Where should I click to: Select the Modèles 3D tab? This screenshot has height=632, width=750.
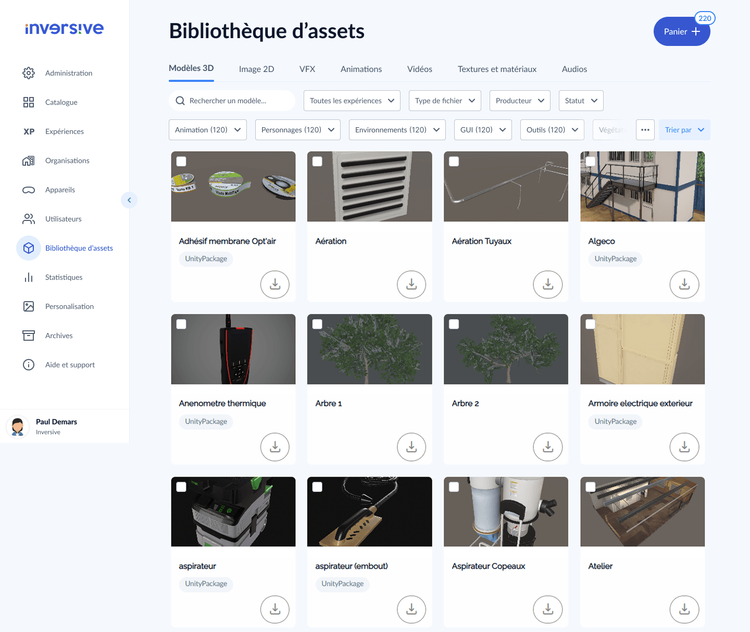click(x=191, y=68)
